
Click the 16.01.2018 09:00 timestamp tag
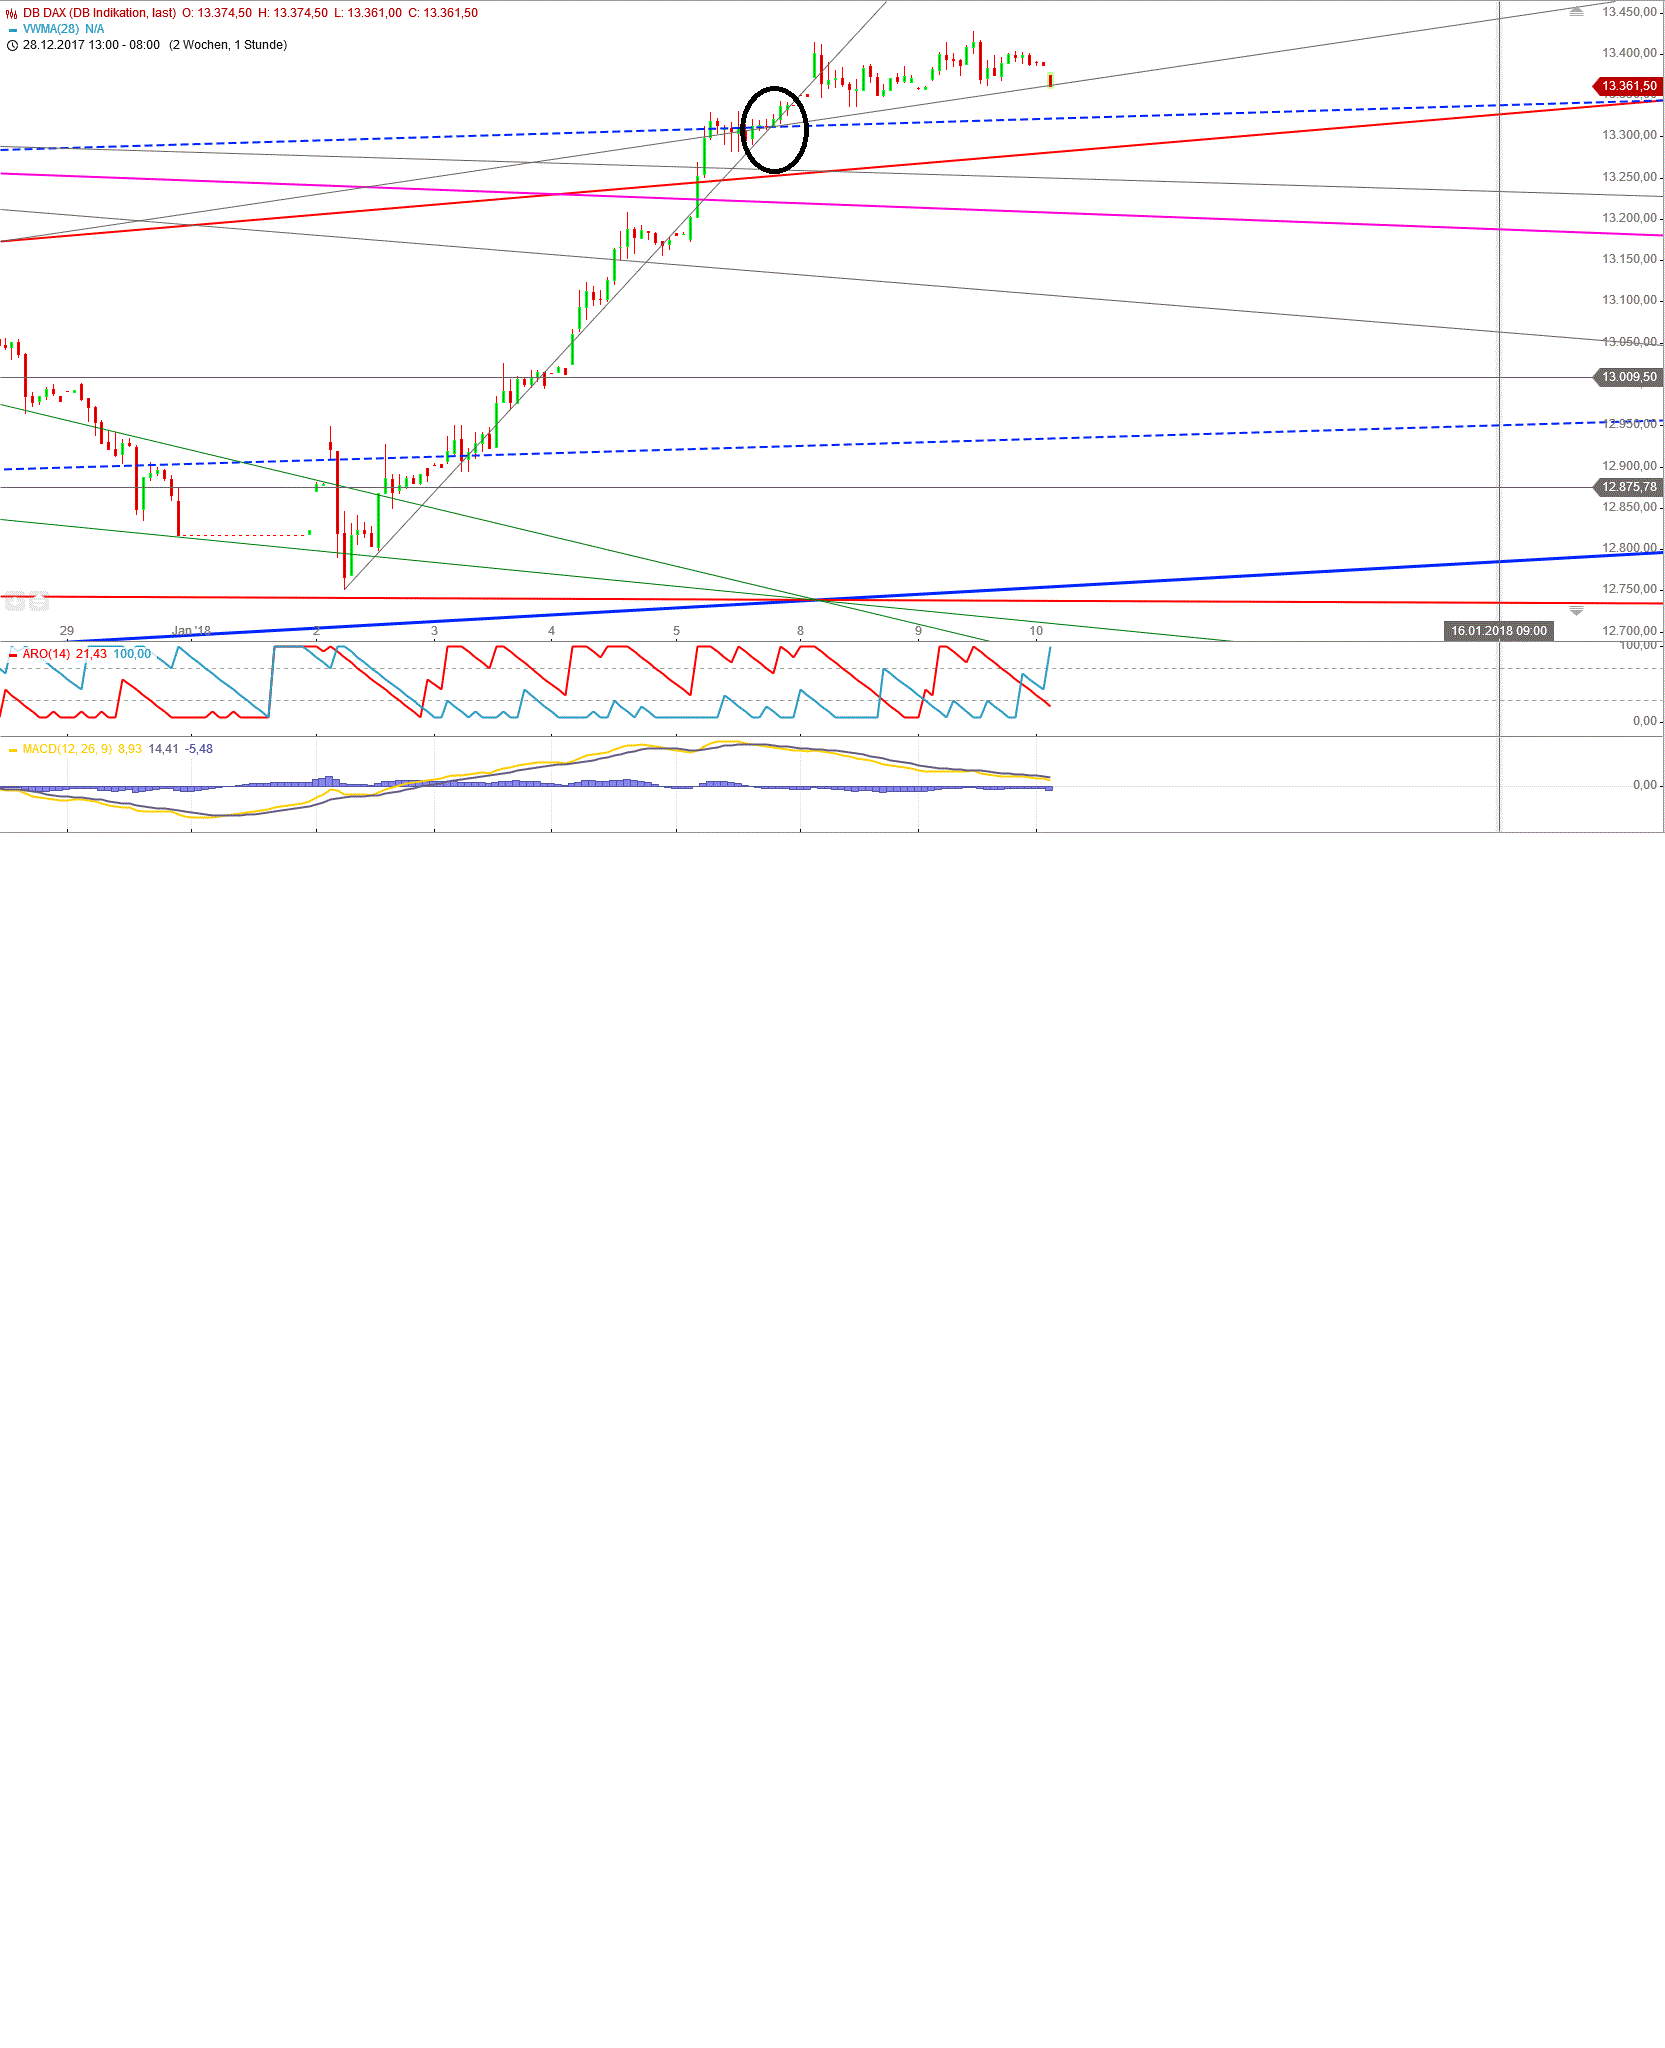click(1499, 631)
